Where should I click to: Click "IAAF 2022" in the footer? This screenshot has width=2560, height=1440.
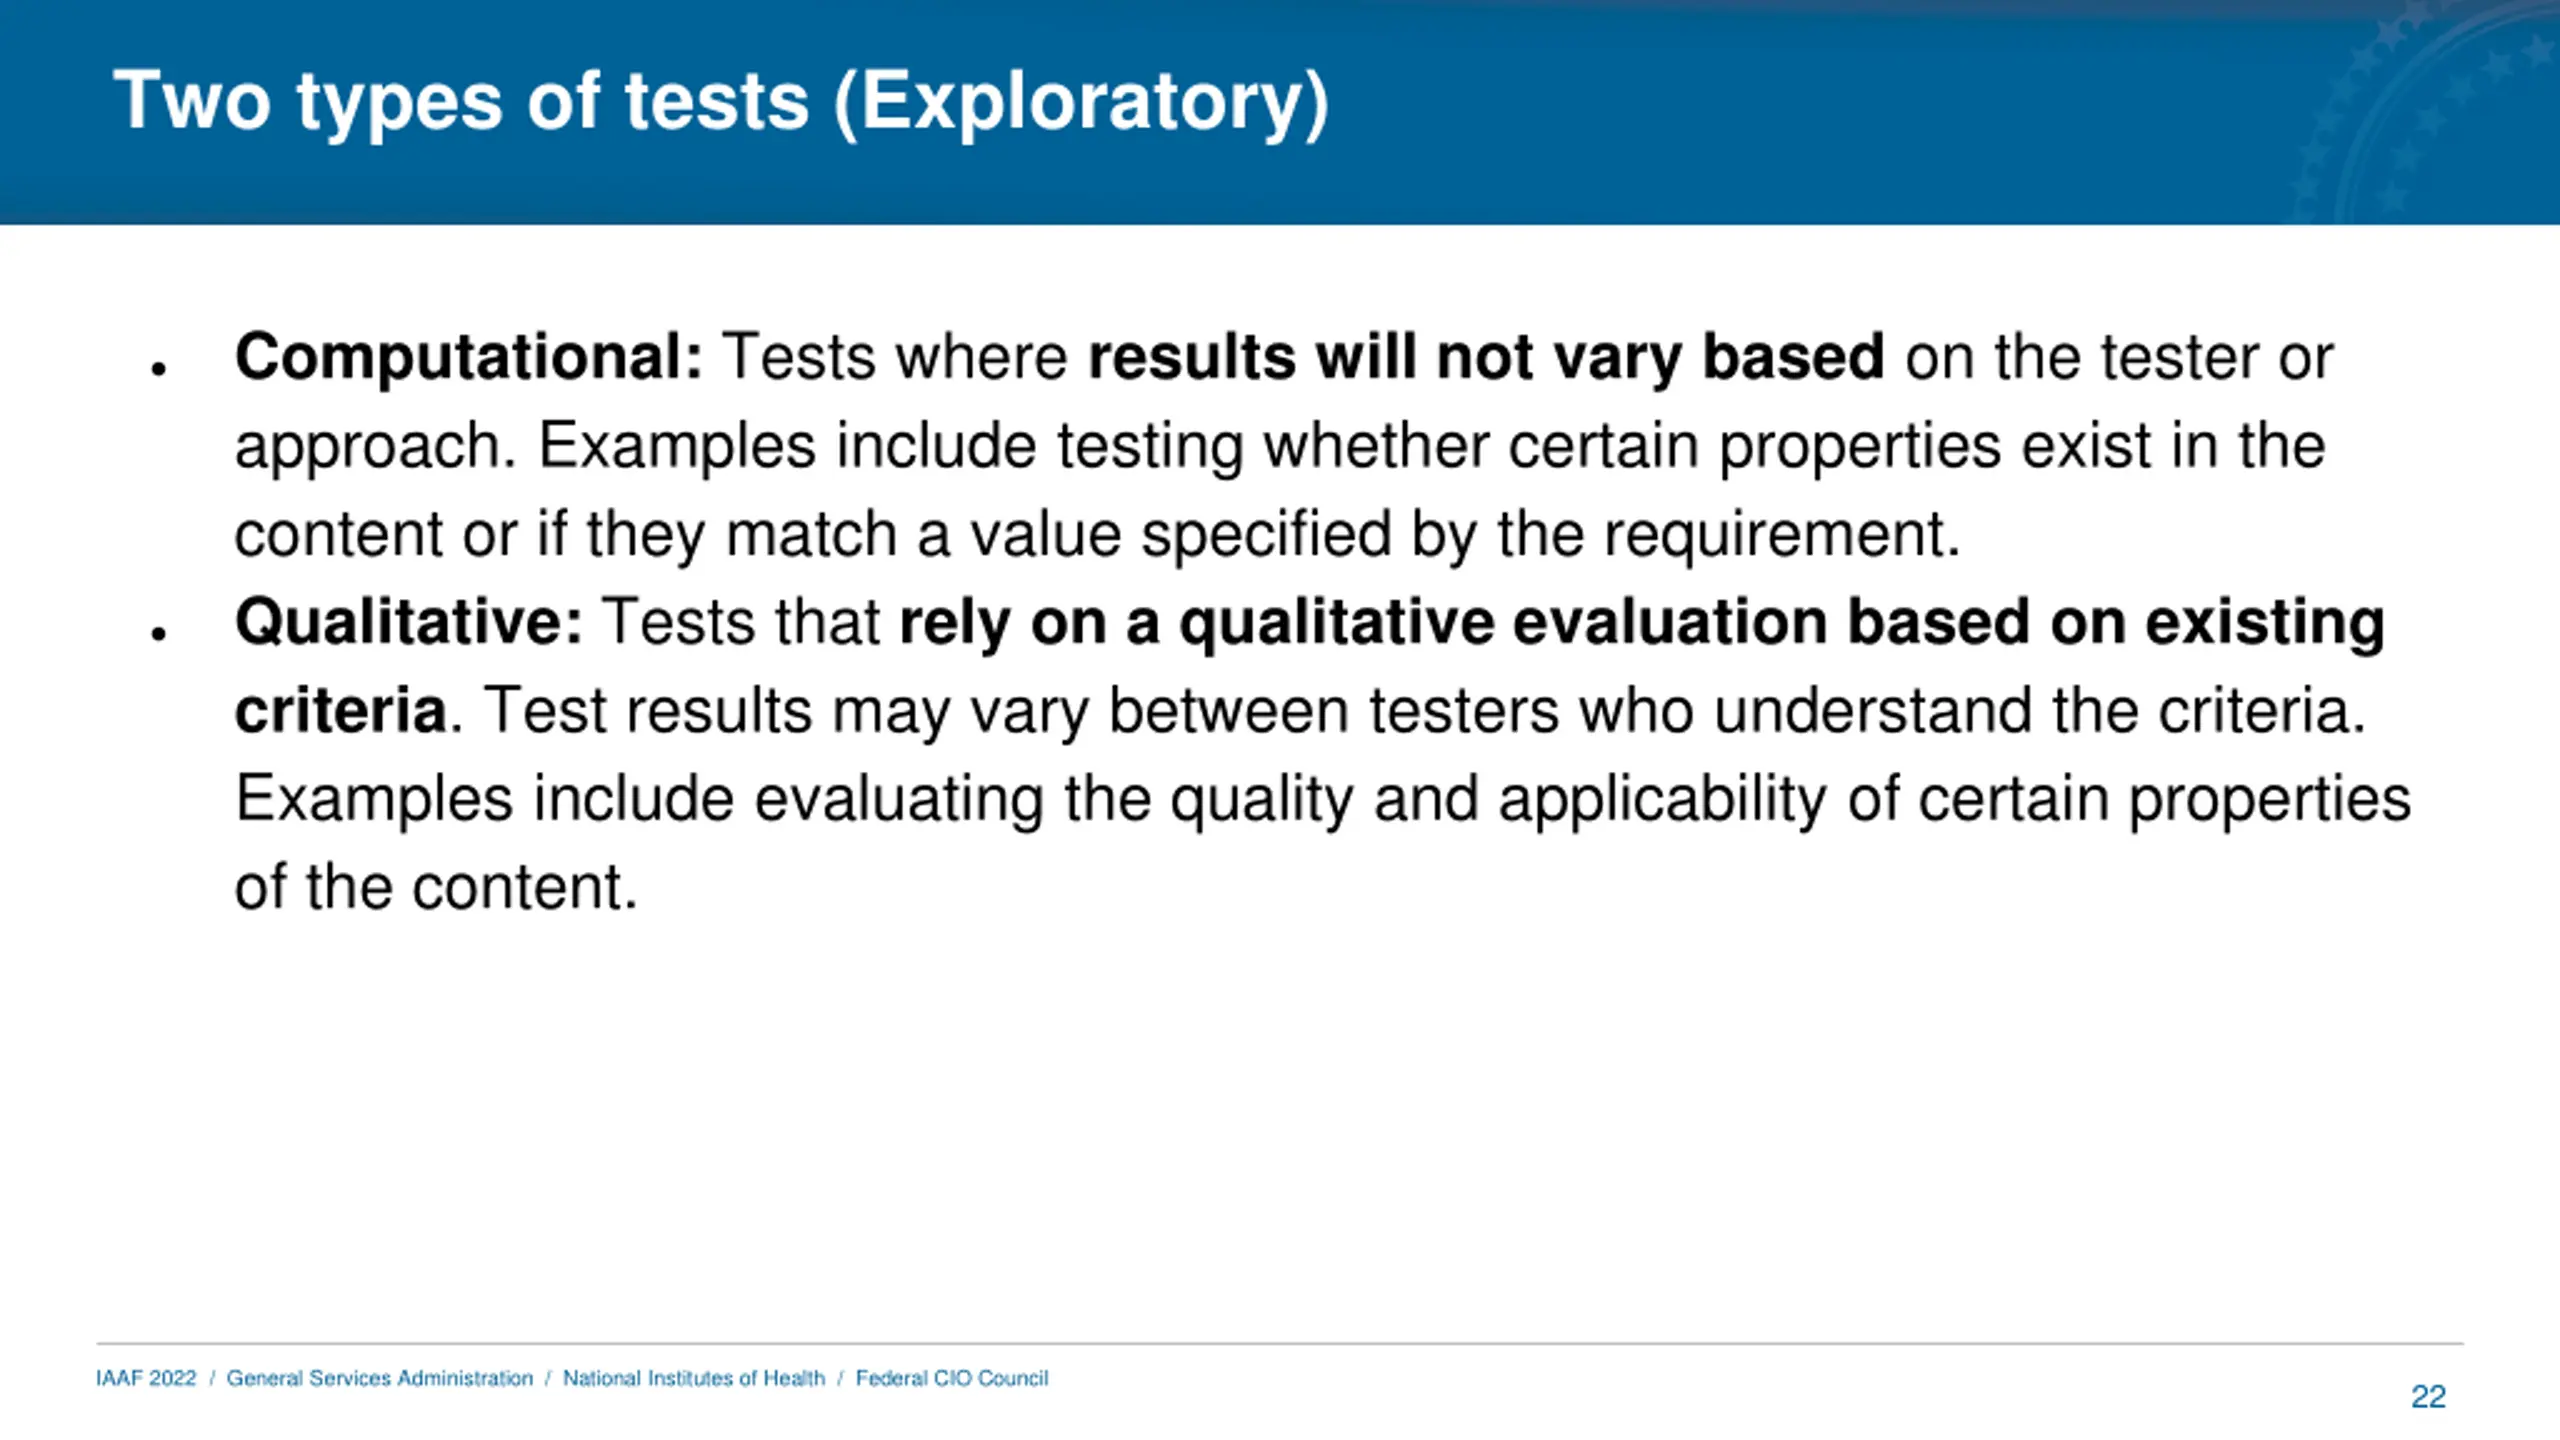[x=146, y=1378]
